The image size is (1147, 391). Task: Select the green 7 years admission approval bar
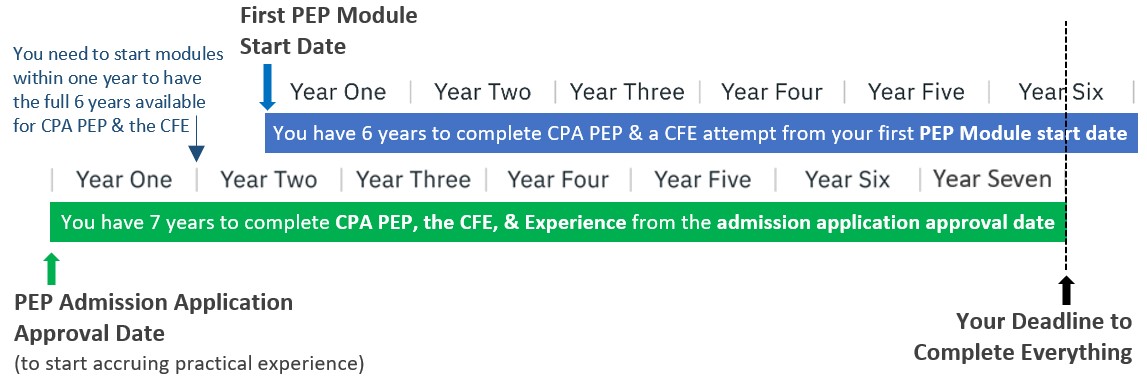pos(557,221)
